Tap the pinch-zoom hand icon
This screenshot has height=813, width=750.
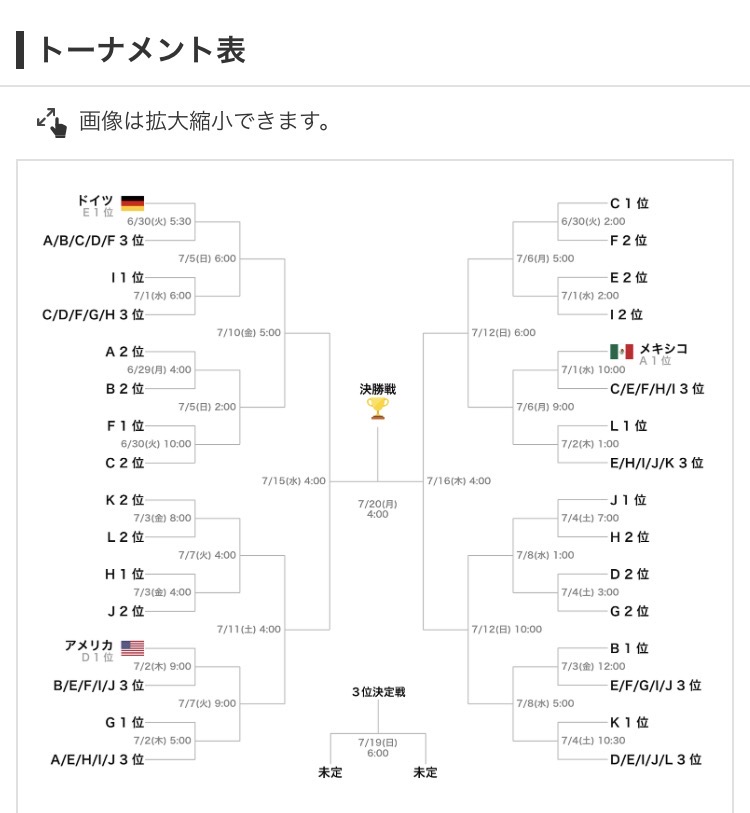click(52, 122)
